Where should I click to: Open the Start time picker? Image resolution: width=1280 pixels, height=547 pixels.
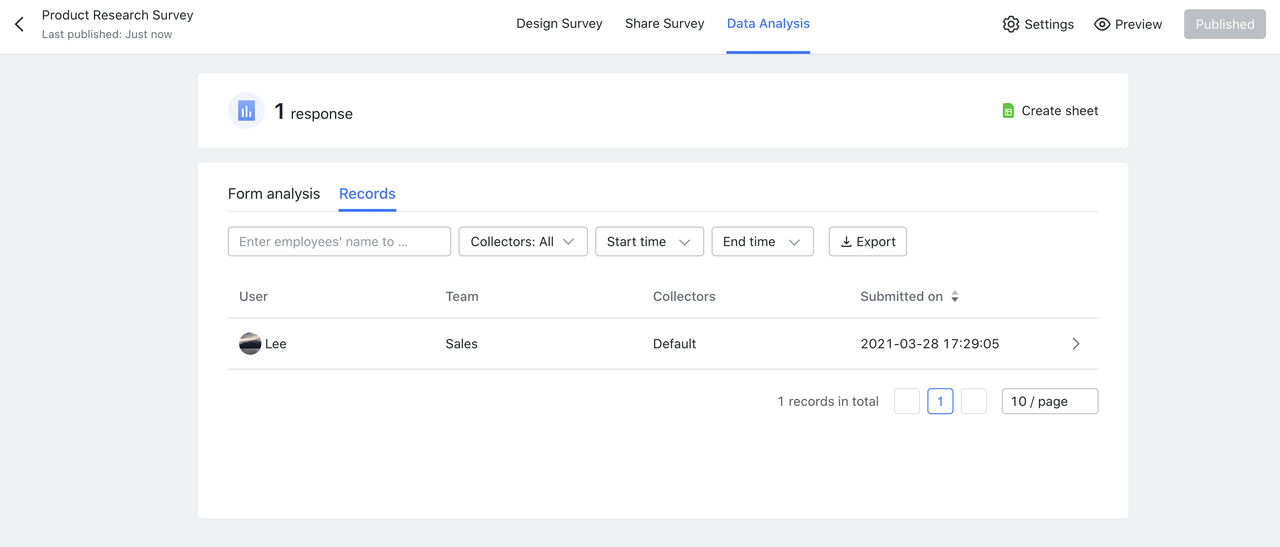(x=649, y=242)
